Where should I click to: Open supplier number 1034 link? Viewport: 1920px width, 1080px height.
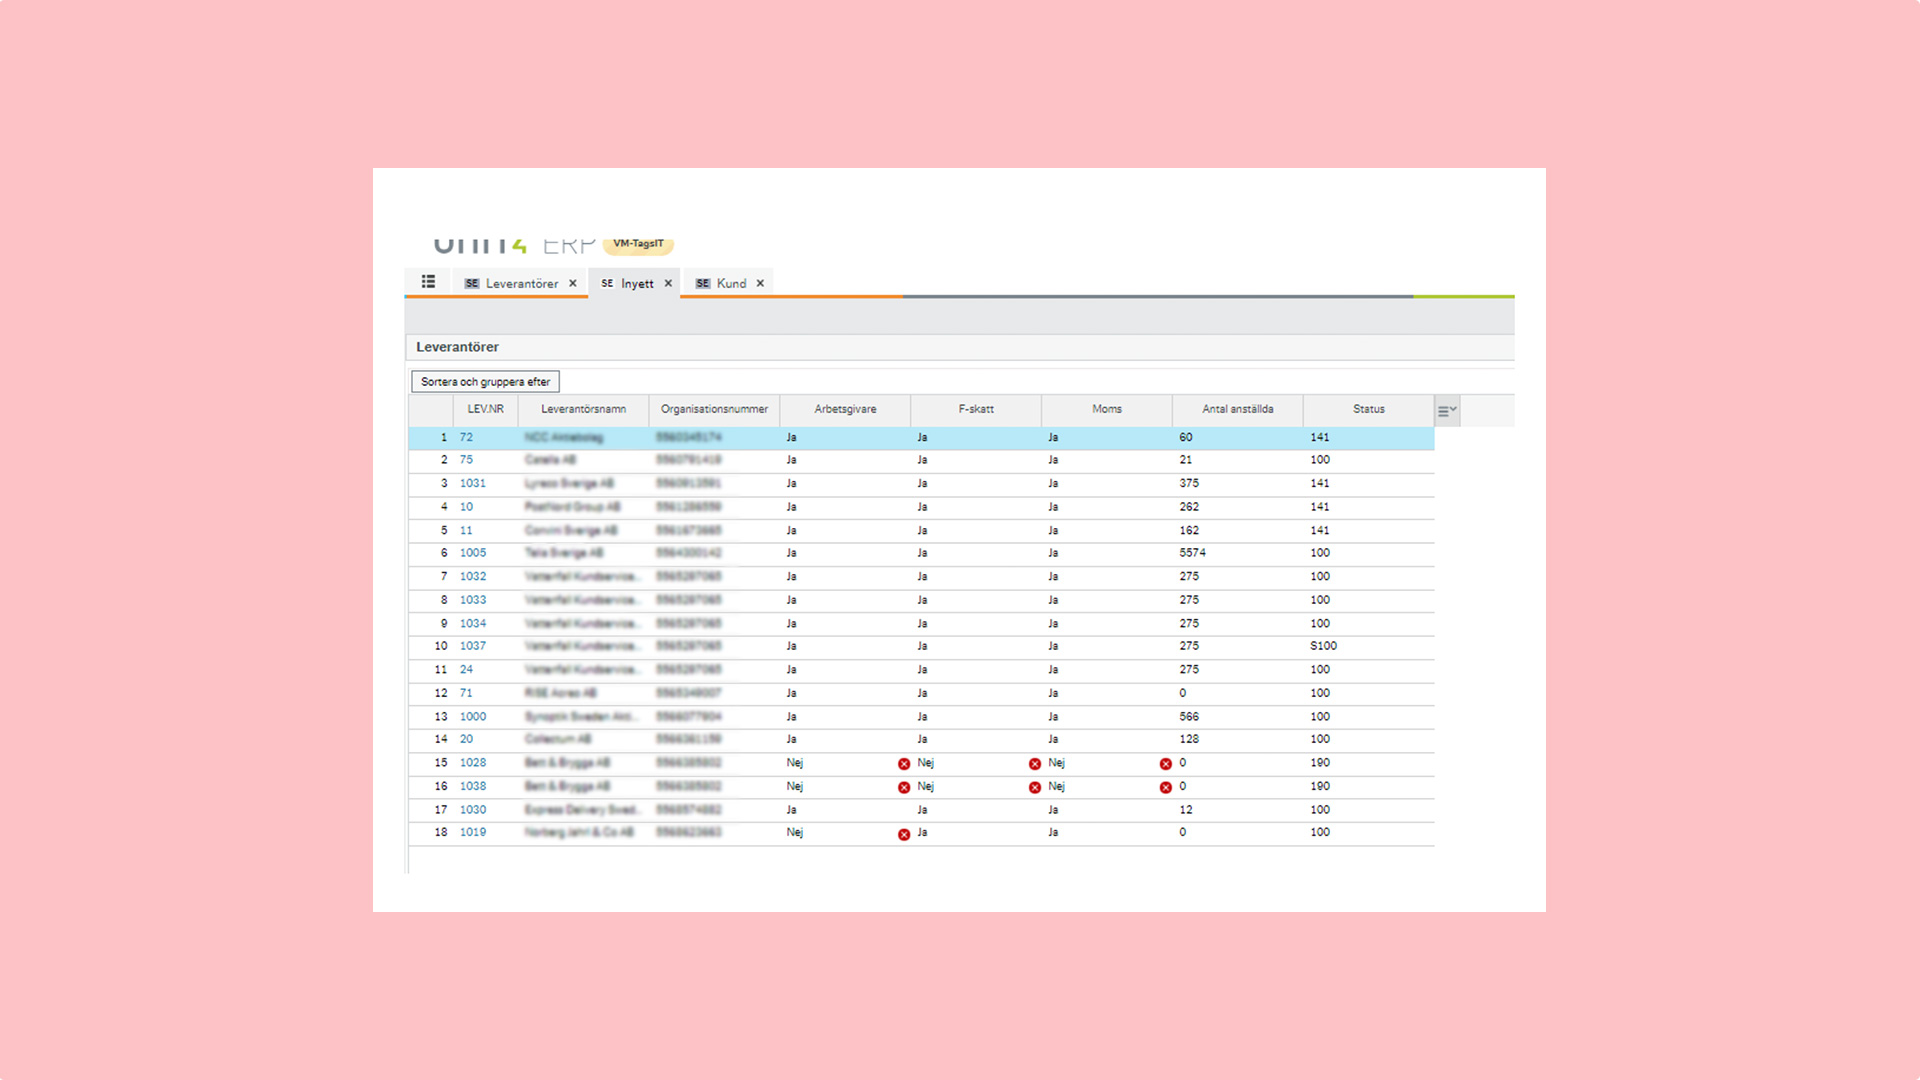tap(473, 623)
